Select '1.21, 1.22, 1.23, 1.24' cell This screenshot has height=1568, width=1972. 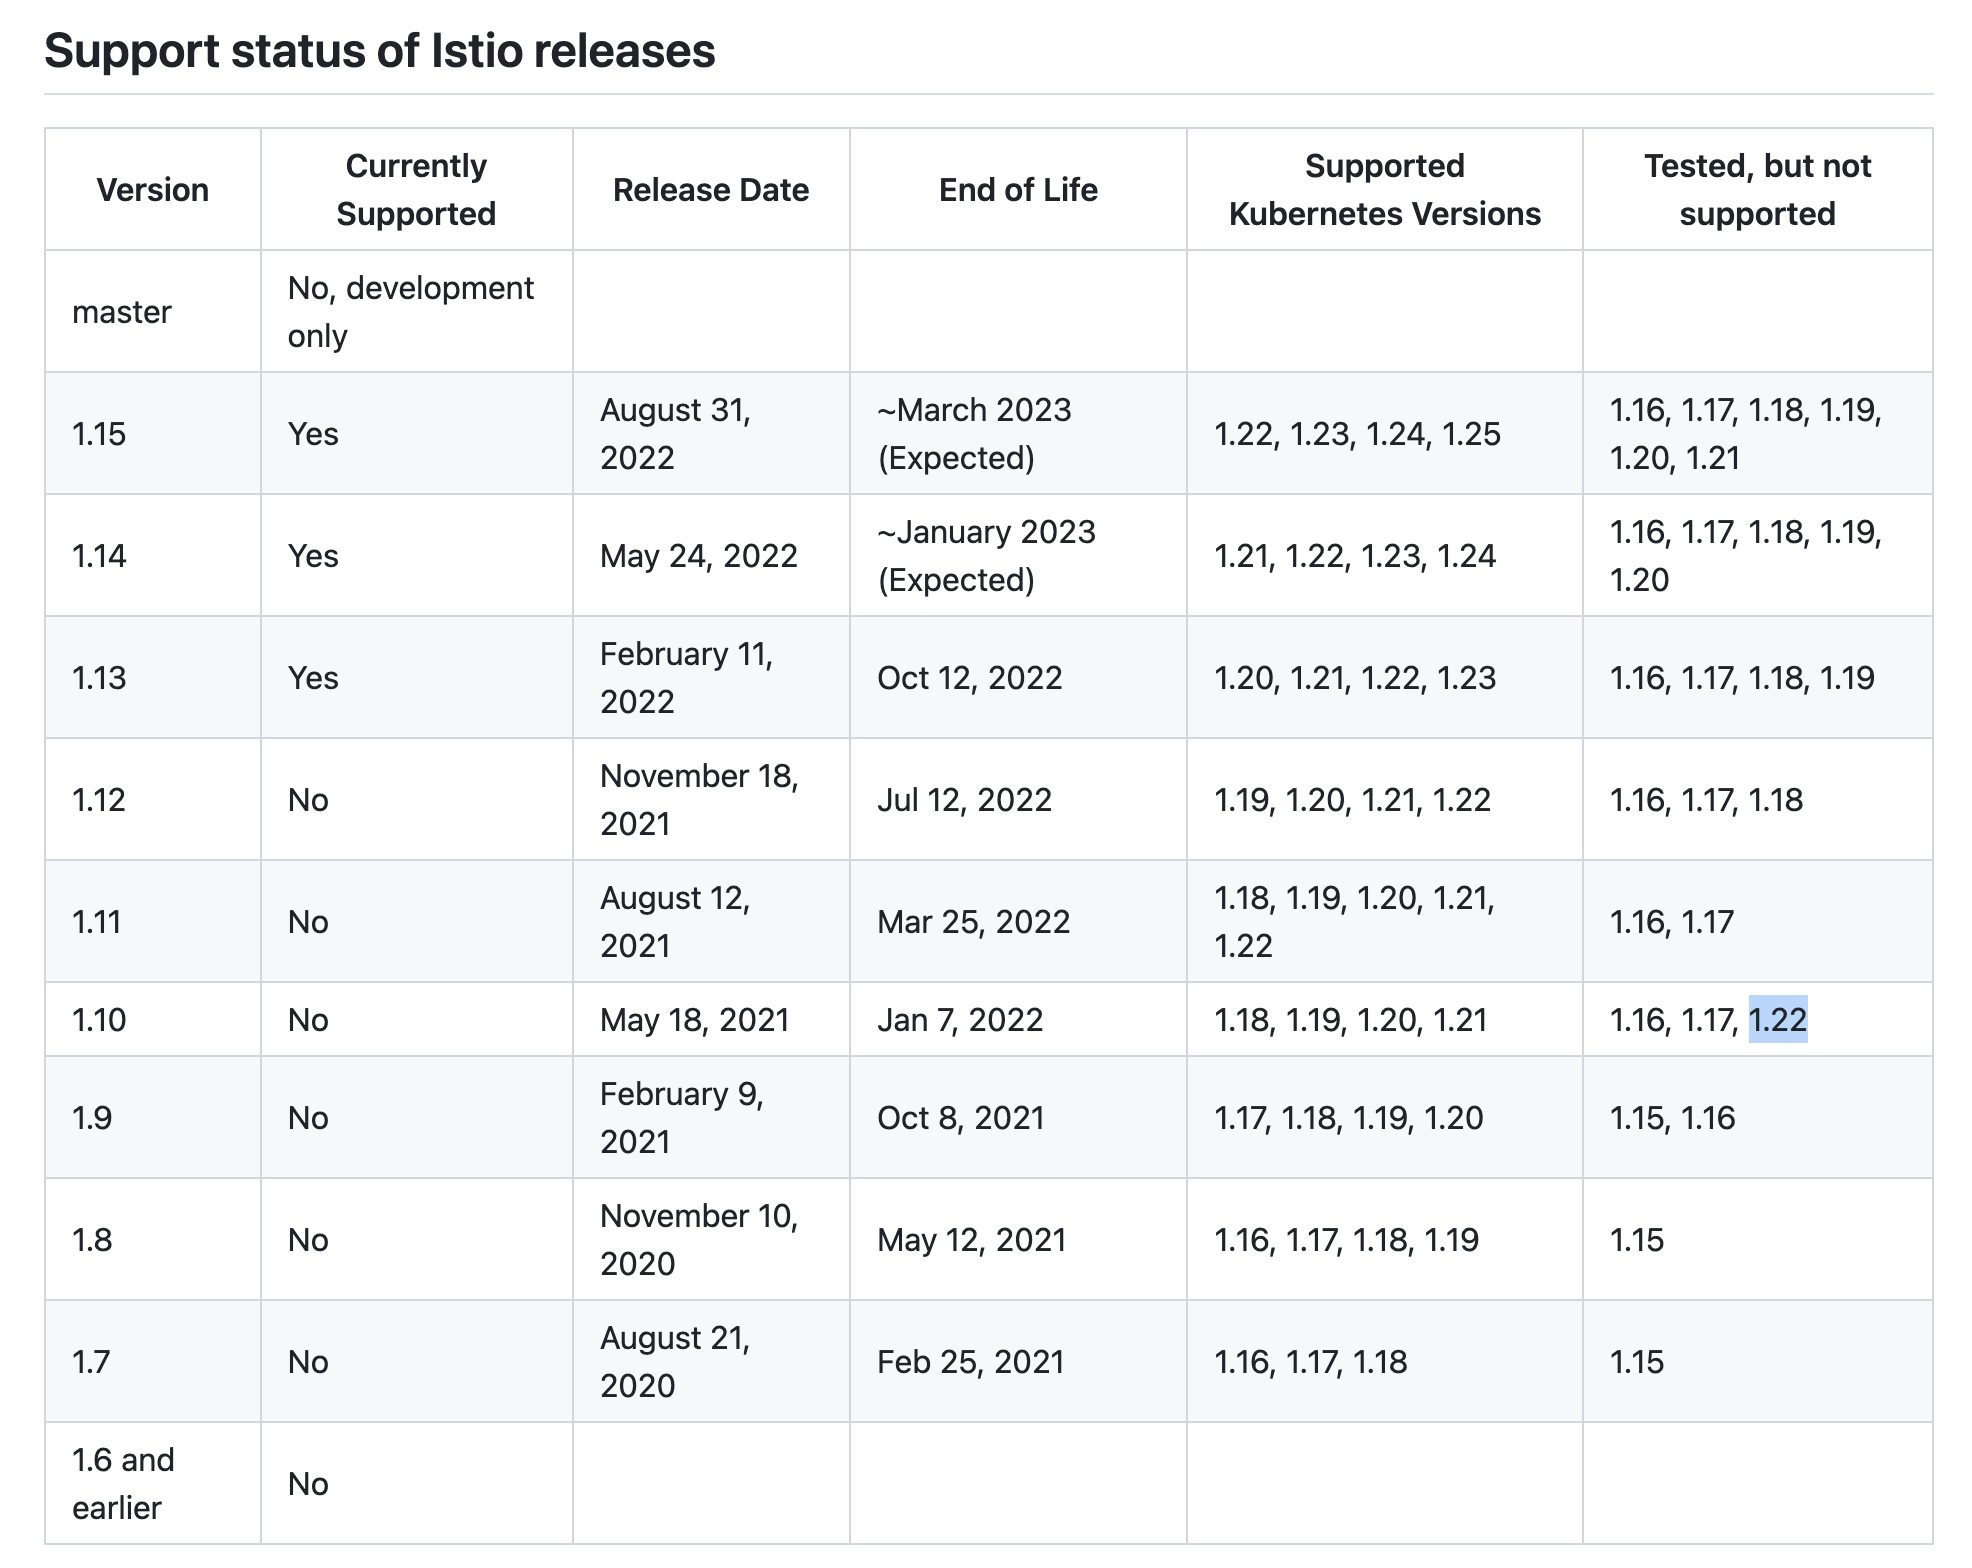click(x=1384, y=555)
